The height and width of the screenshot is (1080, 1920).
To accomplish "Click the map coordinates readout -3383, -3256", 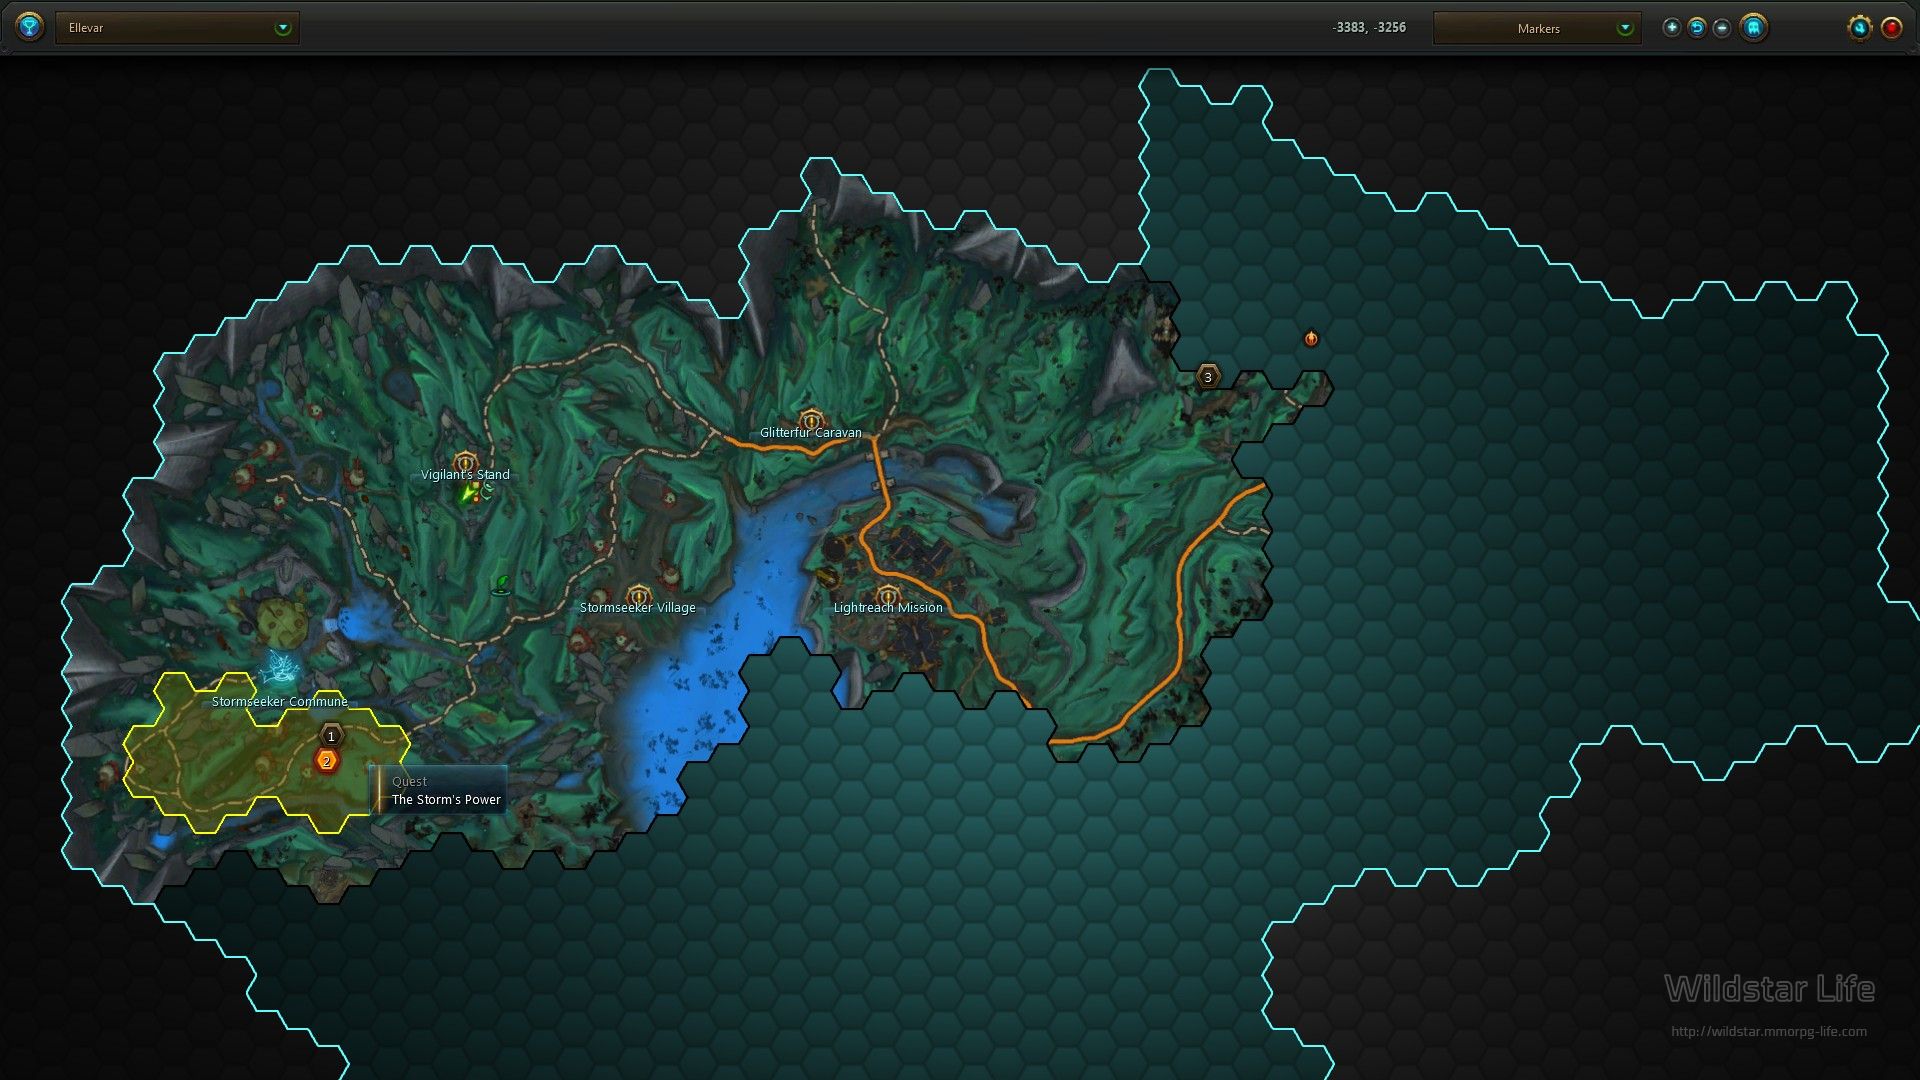I will [1369, 28].
